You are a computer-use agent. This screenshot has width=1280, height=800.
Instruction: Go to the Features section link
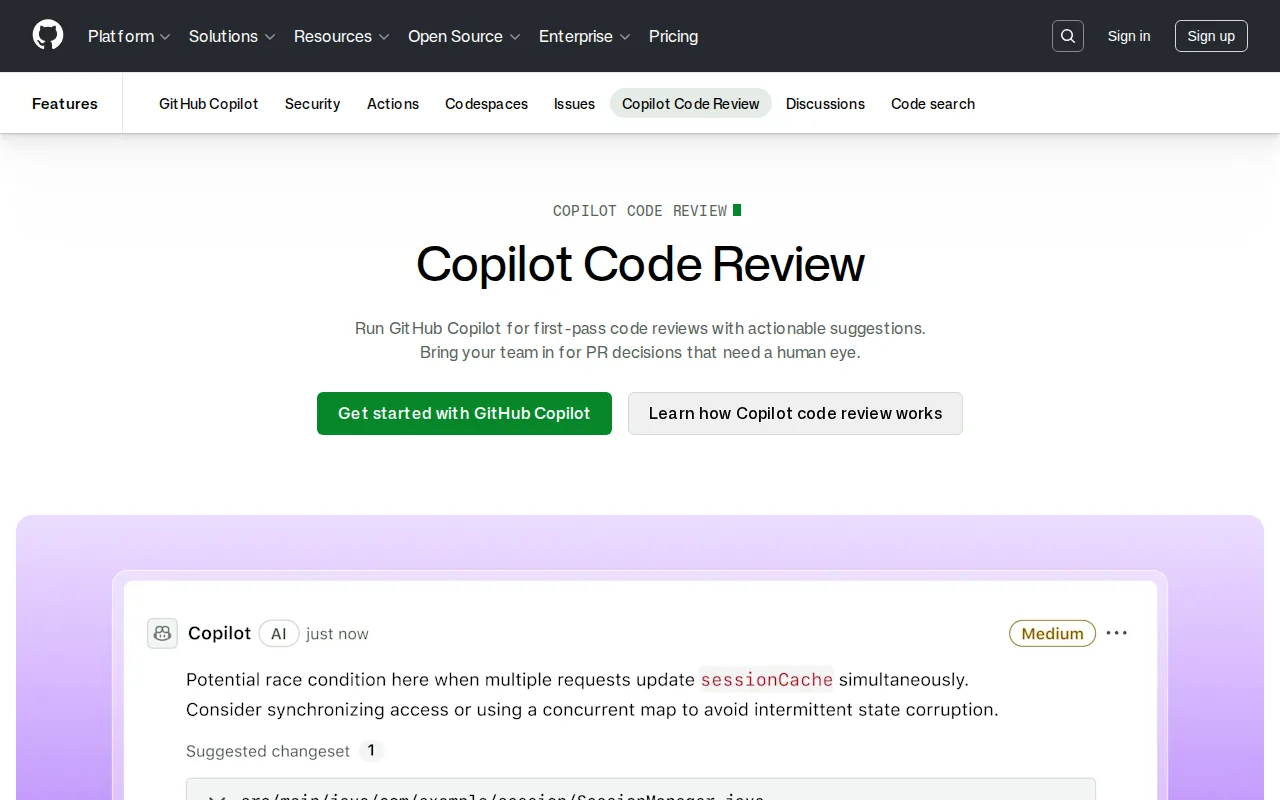65,104
